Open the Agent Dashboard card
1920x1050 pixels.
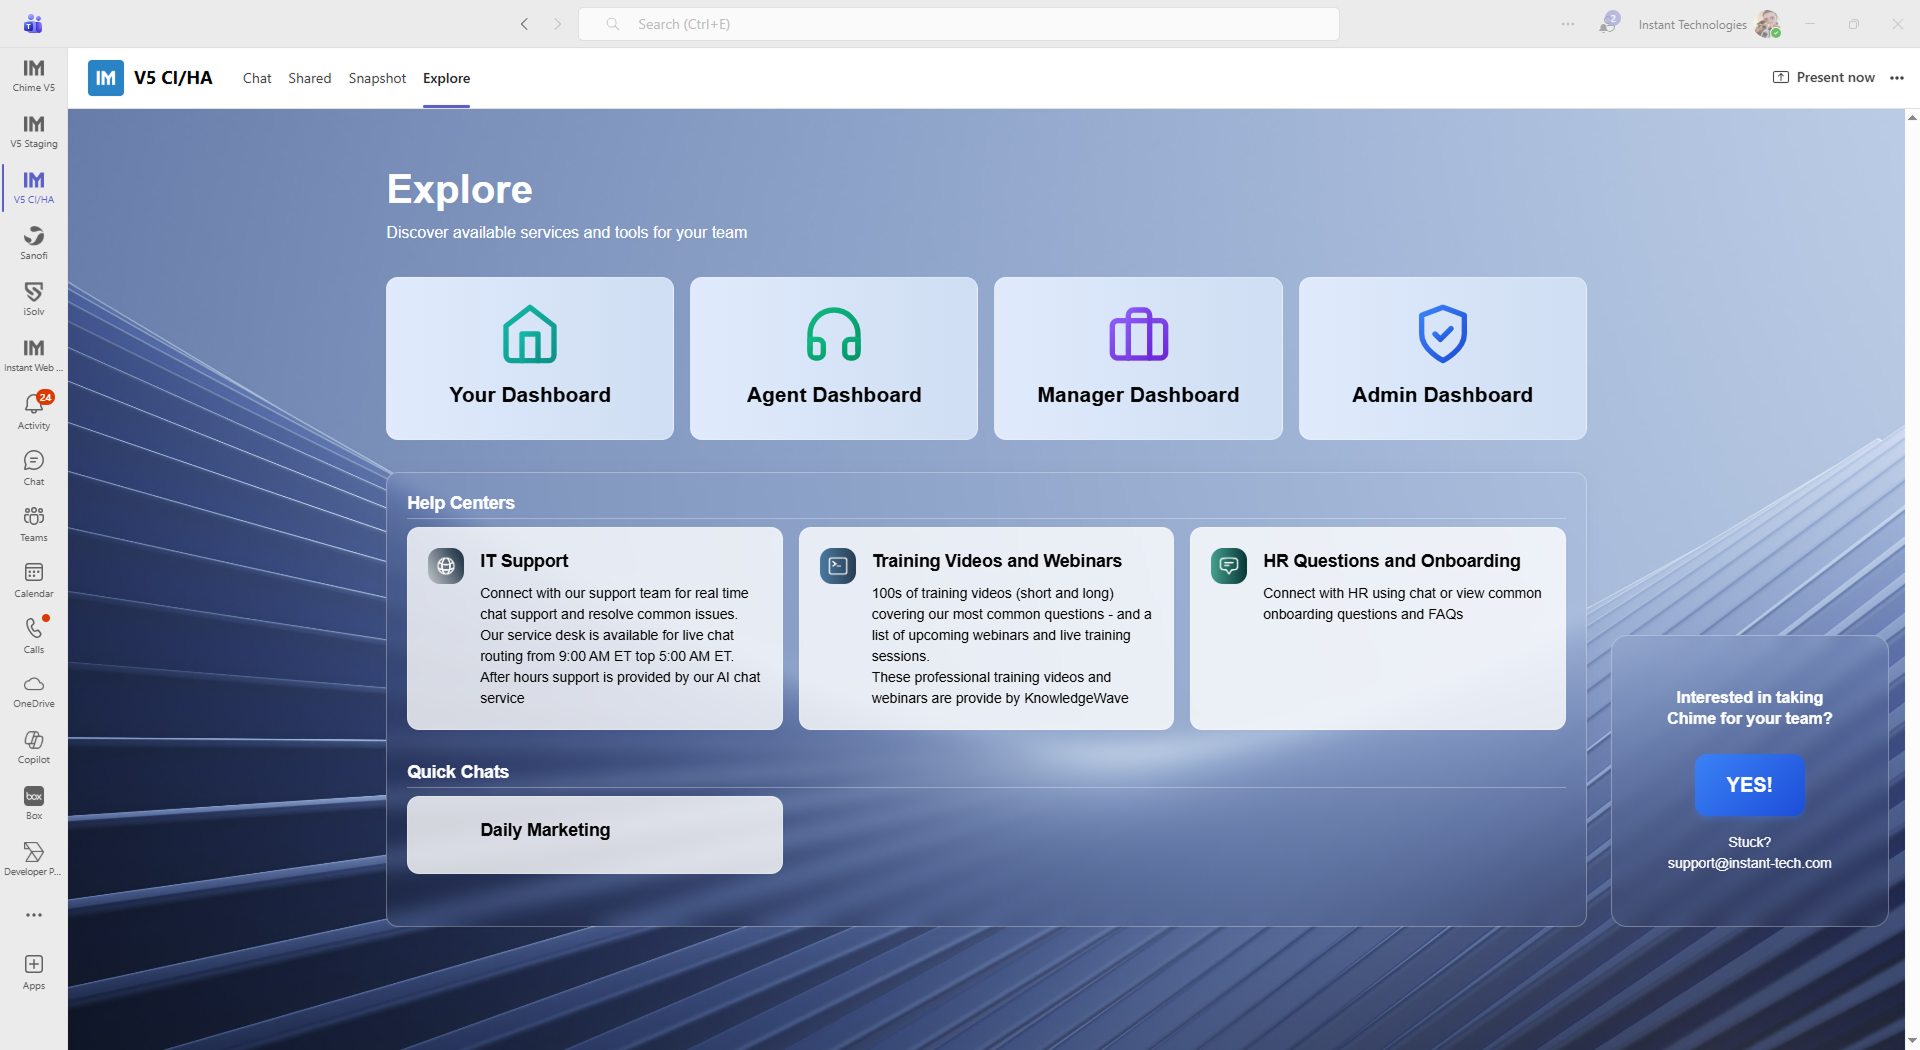click(x=833, y=358)
